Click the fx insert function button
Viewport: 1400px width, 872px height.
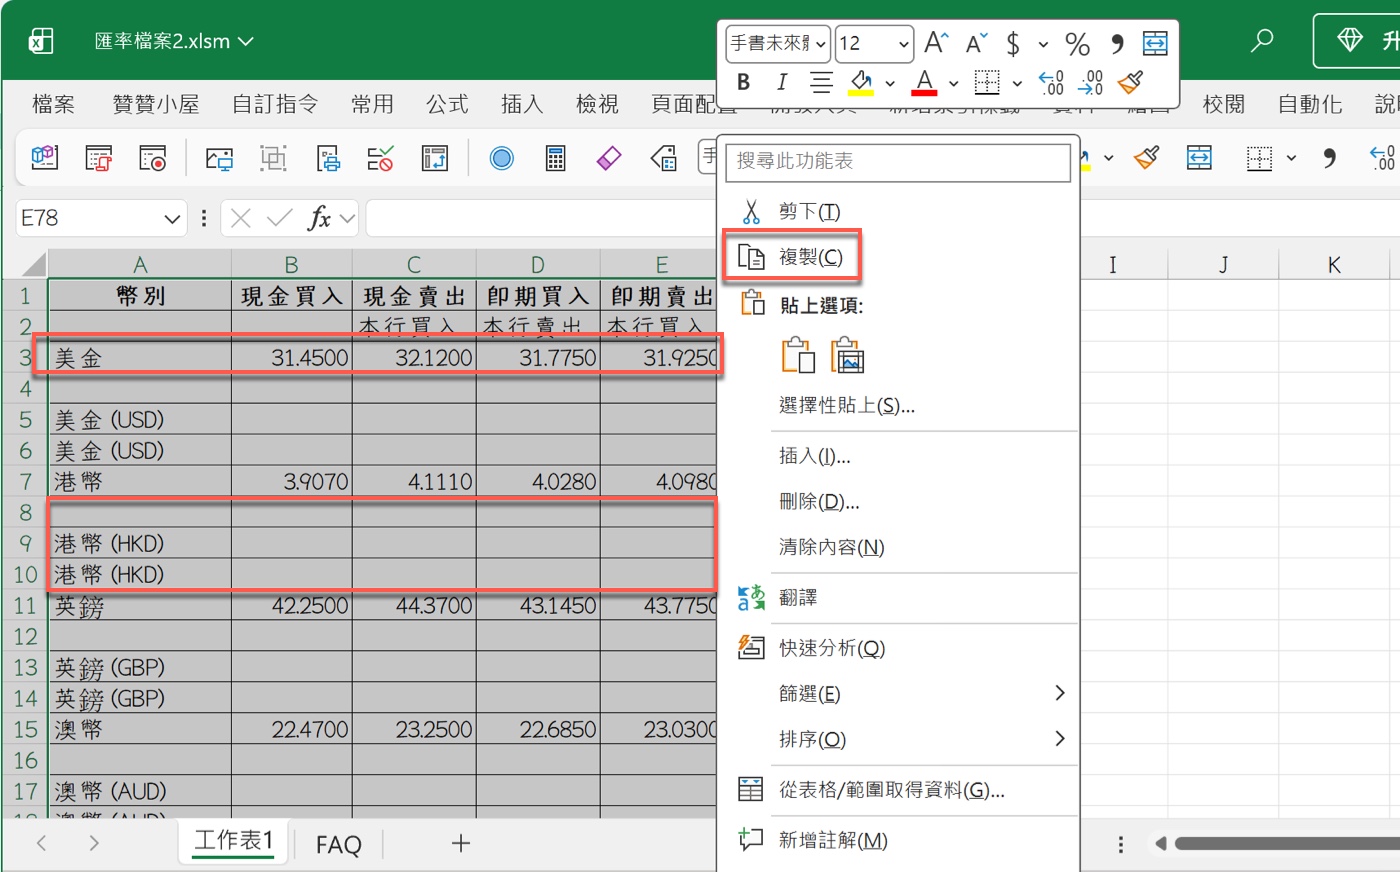tap(319, 218)
